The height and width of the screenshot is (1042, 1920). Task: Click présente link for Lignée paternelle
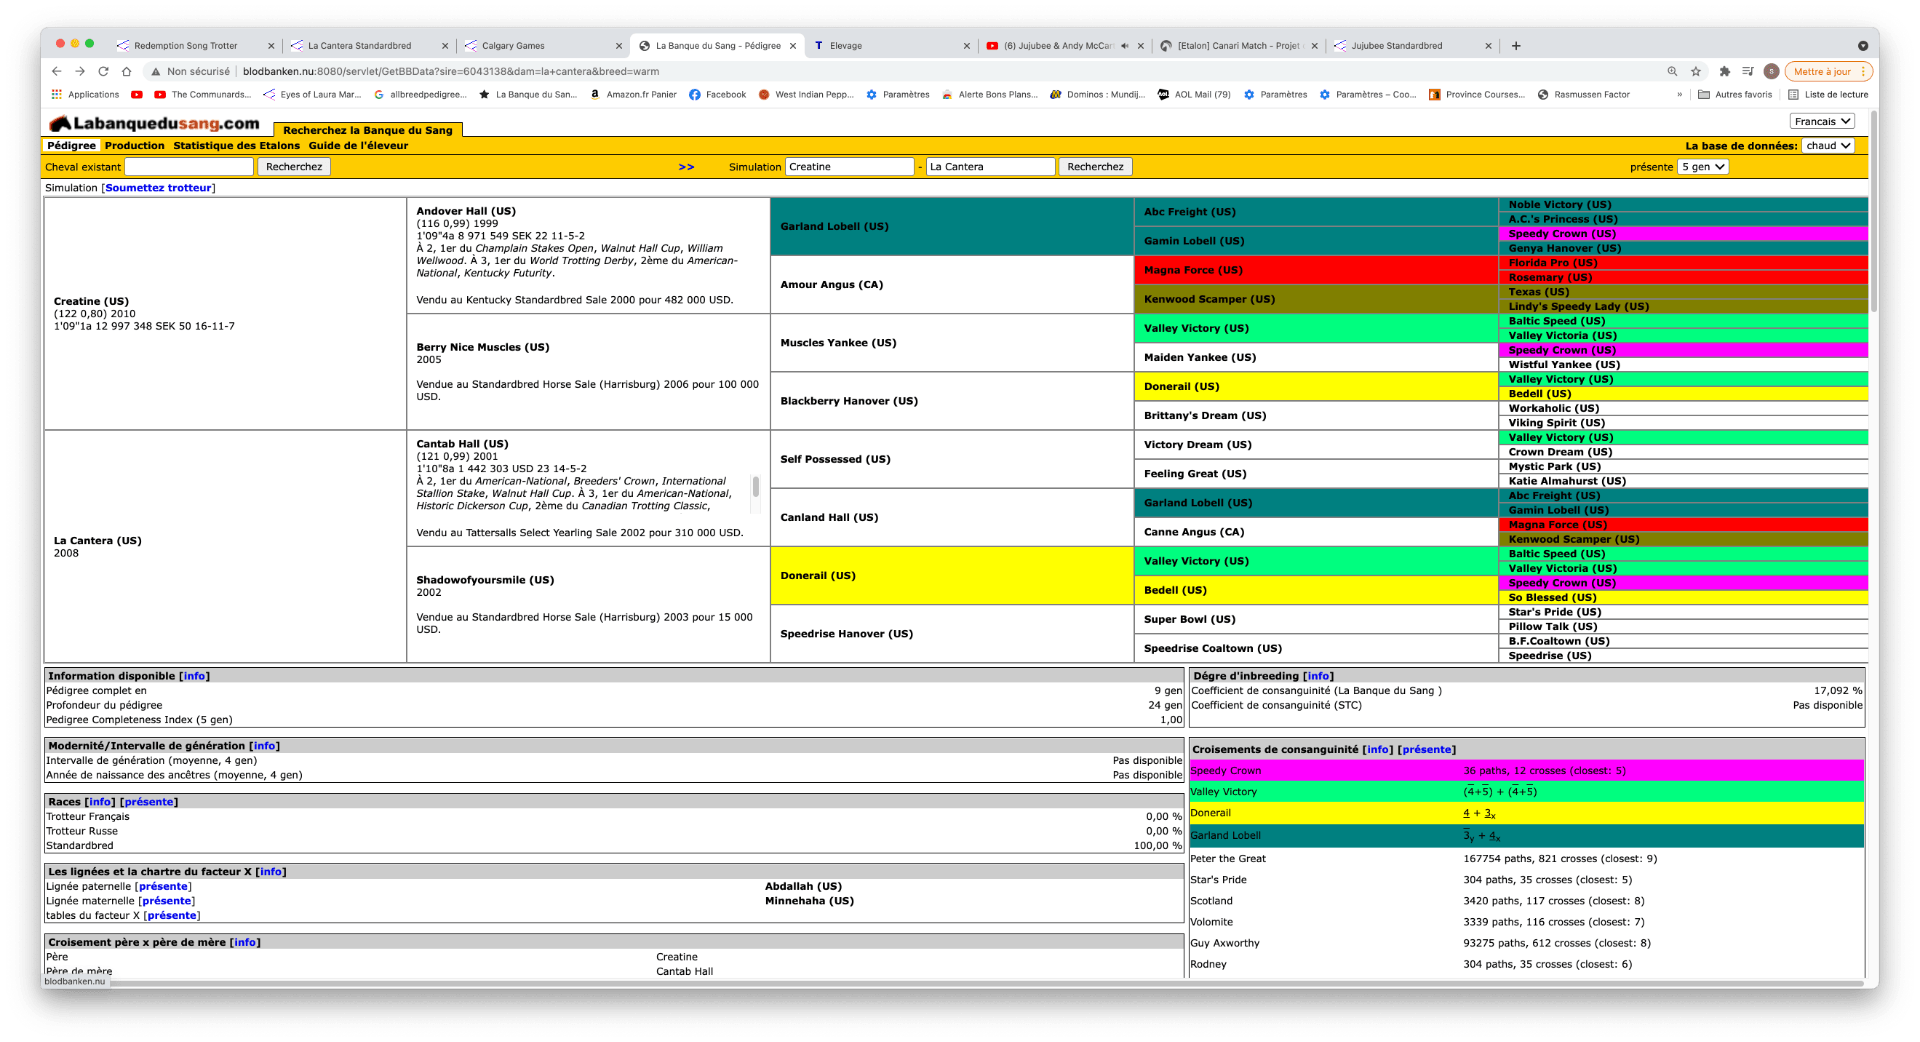pos(163,886)
